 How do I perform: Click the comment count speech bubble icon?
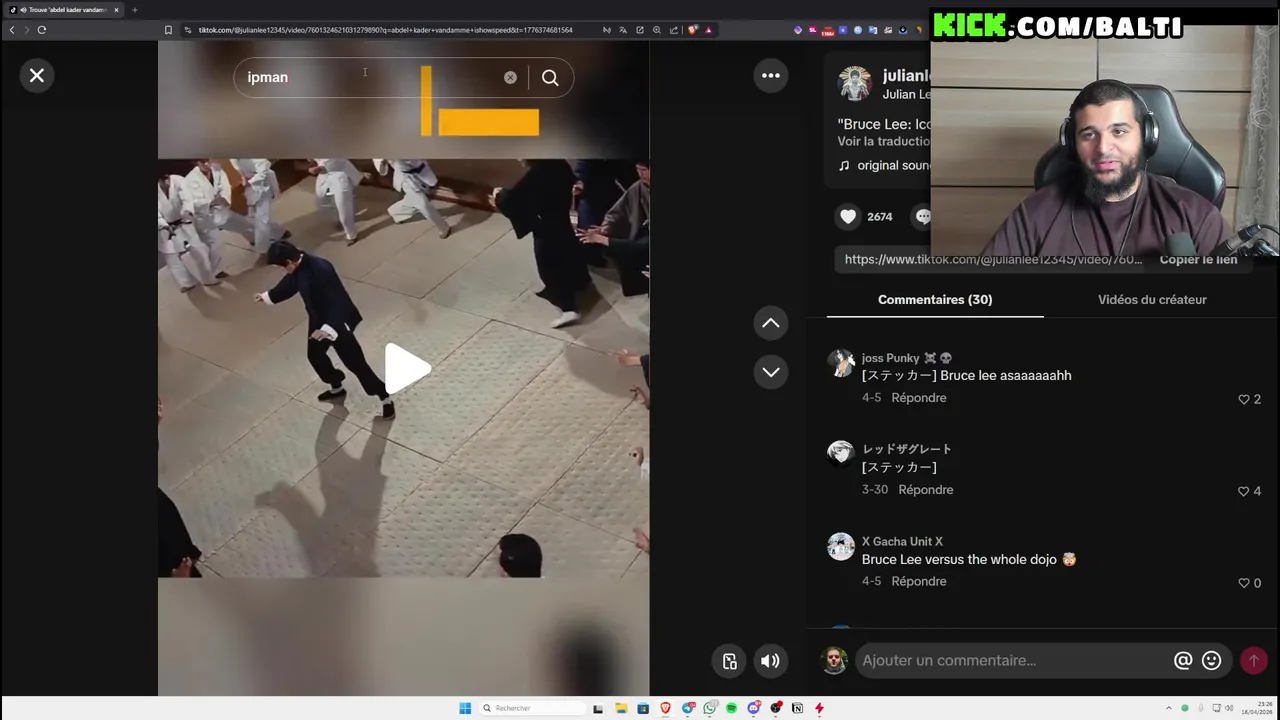pos(922,216)
